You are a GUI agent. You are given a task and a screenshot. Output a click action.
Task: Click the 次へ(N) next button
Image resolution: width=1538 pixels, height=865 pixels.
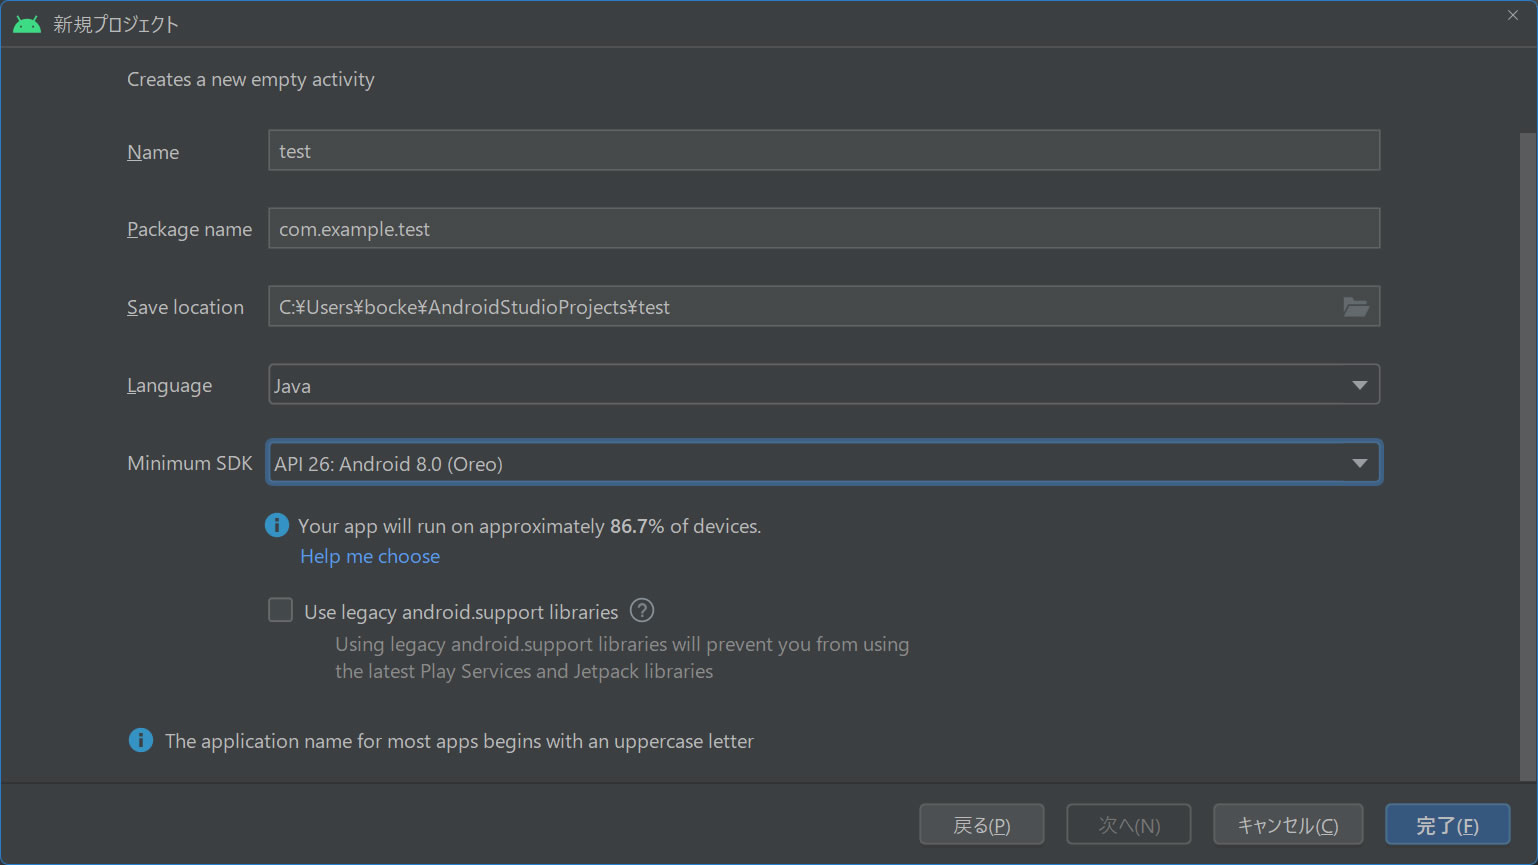[x=1128, y=825]
